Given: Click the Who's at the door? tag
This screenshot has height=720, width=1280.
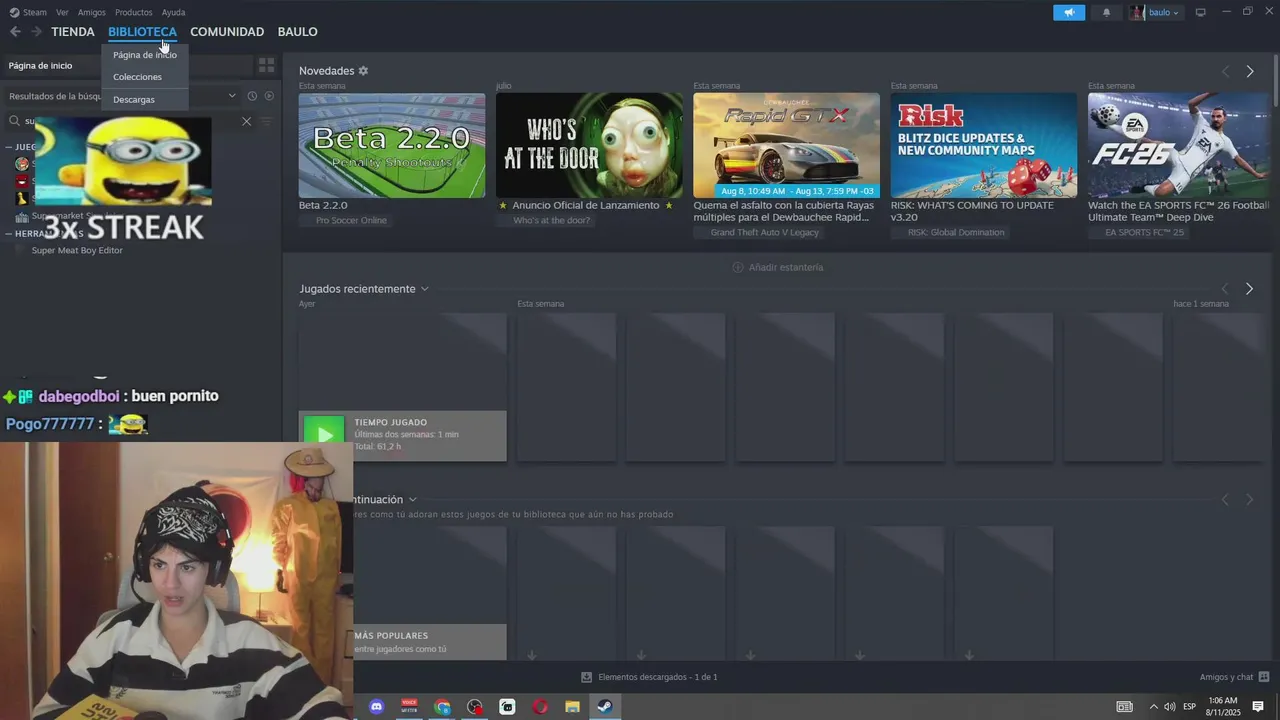Looking at the screenshot, I should 552,220.
